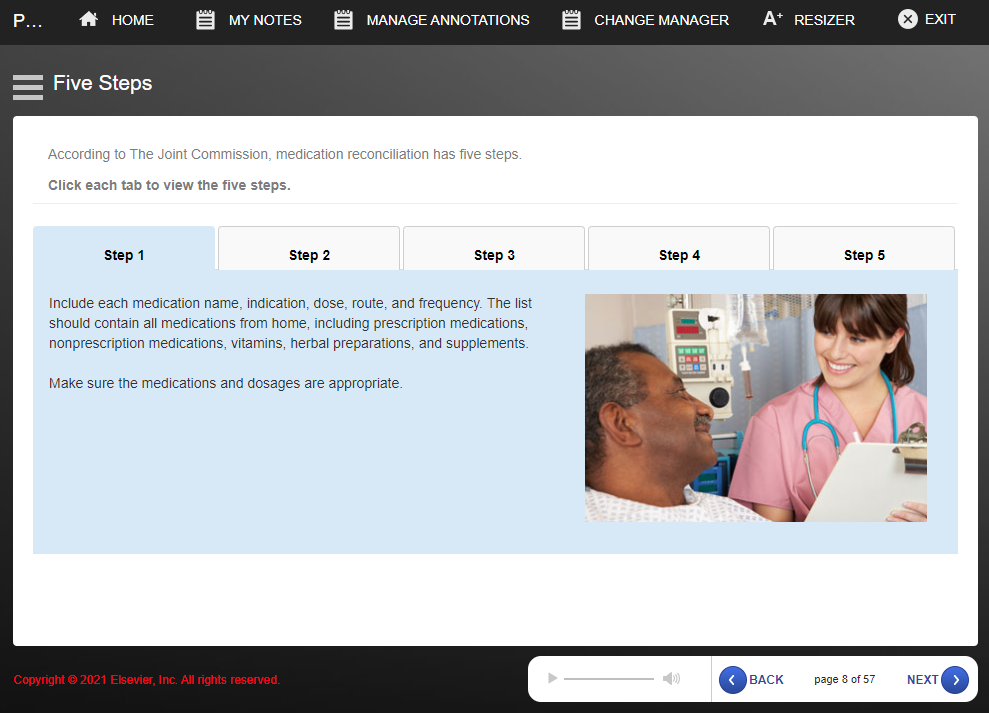Select the Step 4 tab

click(679, 255)
